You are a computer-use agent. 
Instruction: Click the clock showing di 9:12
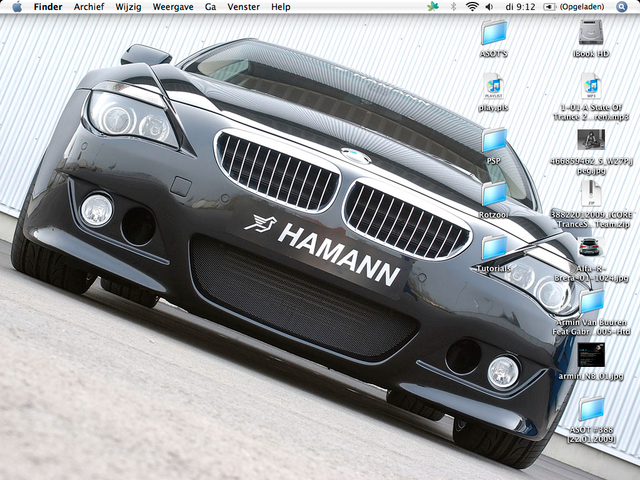(x=520, y=7)
